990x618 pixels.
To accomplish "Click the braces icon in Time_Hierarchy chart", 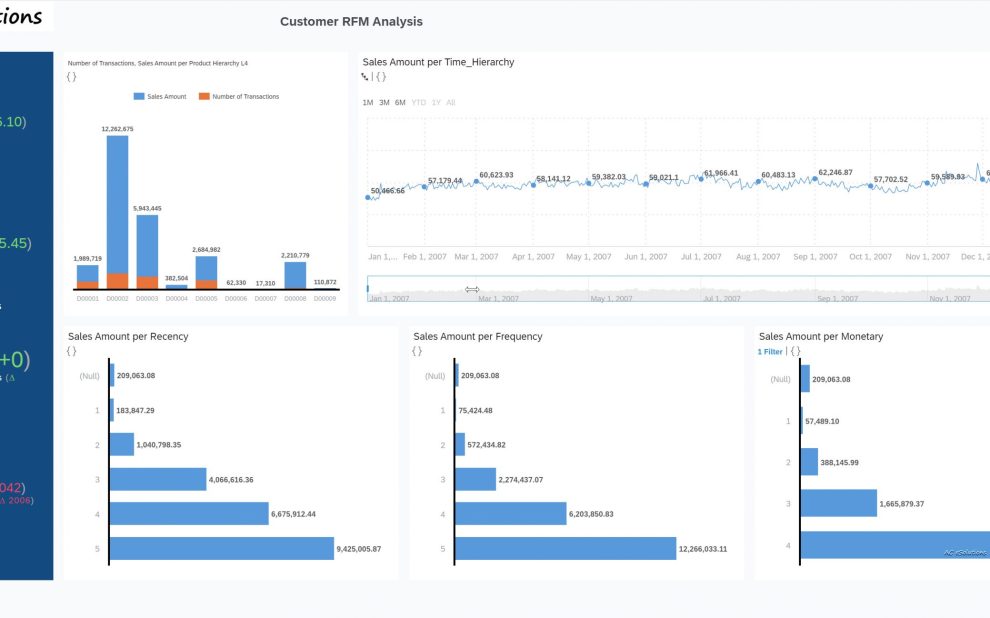I will coord(381,76).
